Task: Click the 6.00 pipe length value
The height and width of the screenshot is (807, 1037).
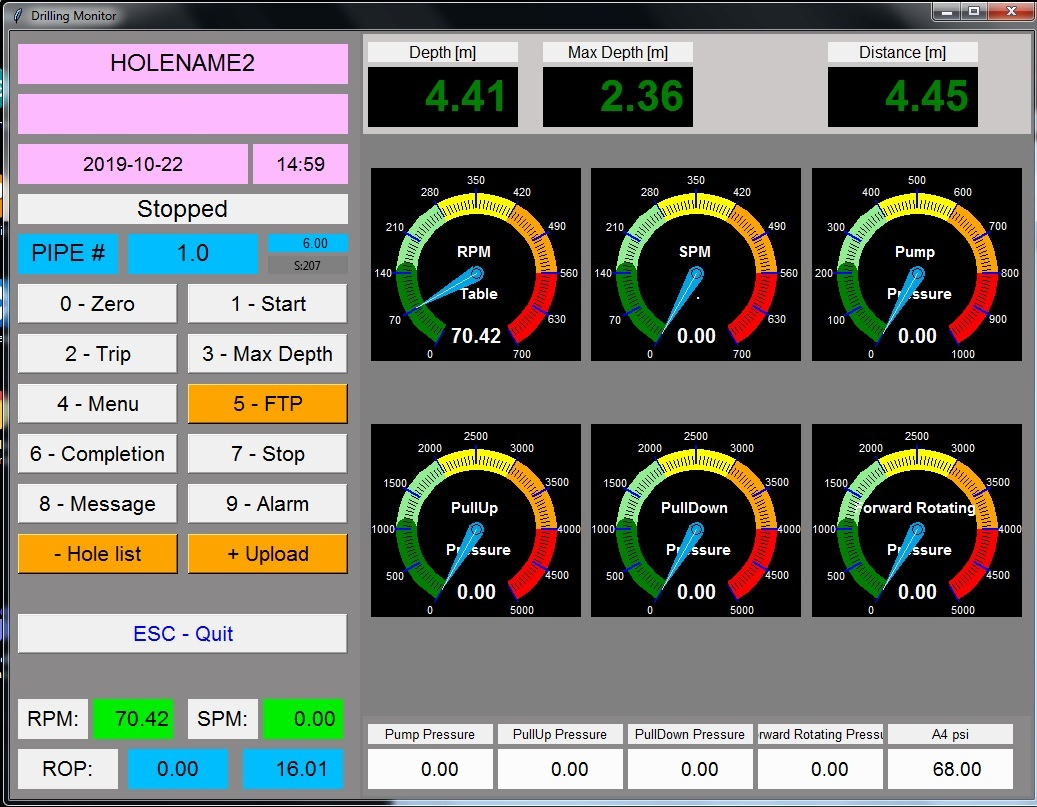Action: click(x=308, y=243)
